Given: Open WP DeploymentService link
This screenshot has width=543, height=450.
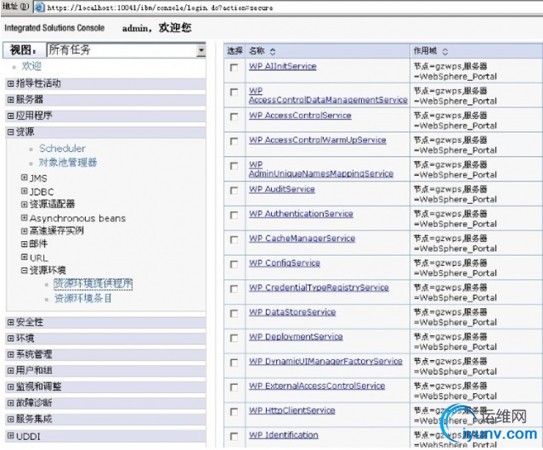Looking at the screenshot, I should [x=296, y=337].
